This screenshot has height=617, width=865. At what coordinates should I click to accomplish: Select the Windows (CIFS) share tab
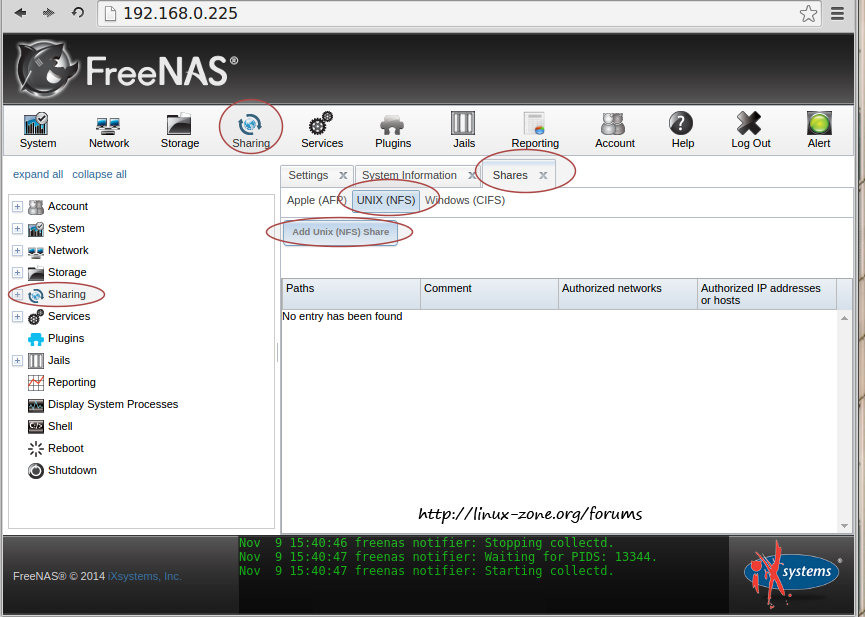[x=465, y=200]
